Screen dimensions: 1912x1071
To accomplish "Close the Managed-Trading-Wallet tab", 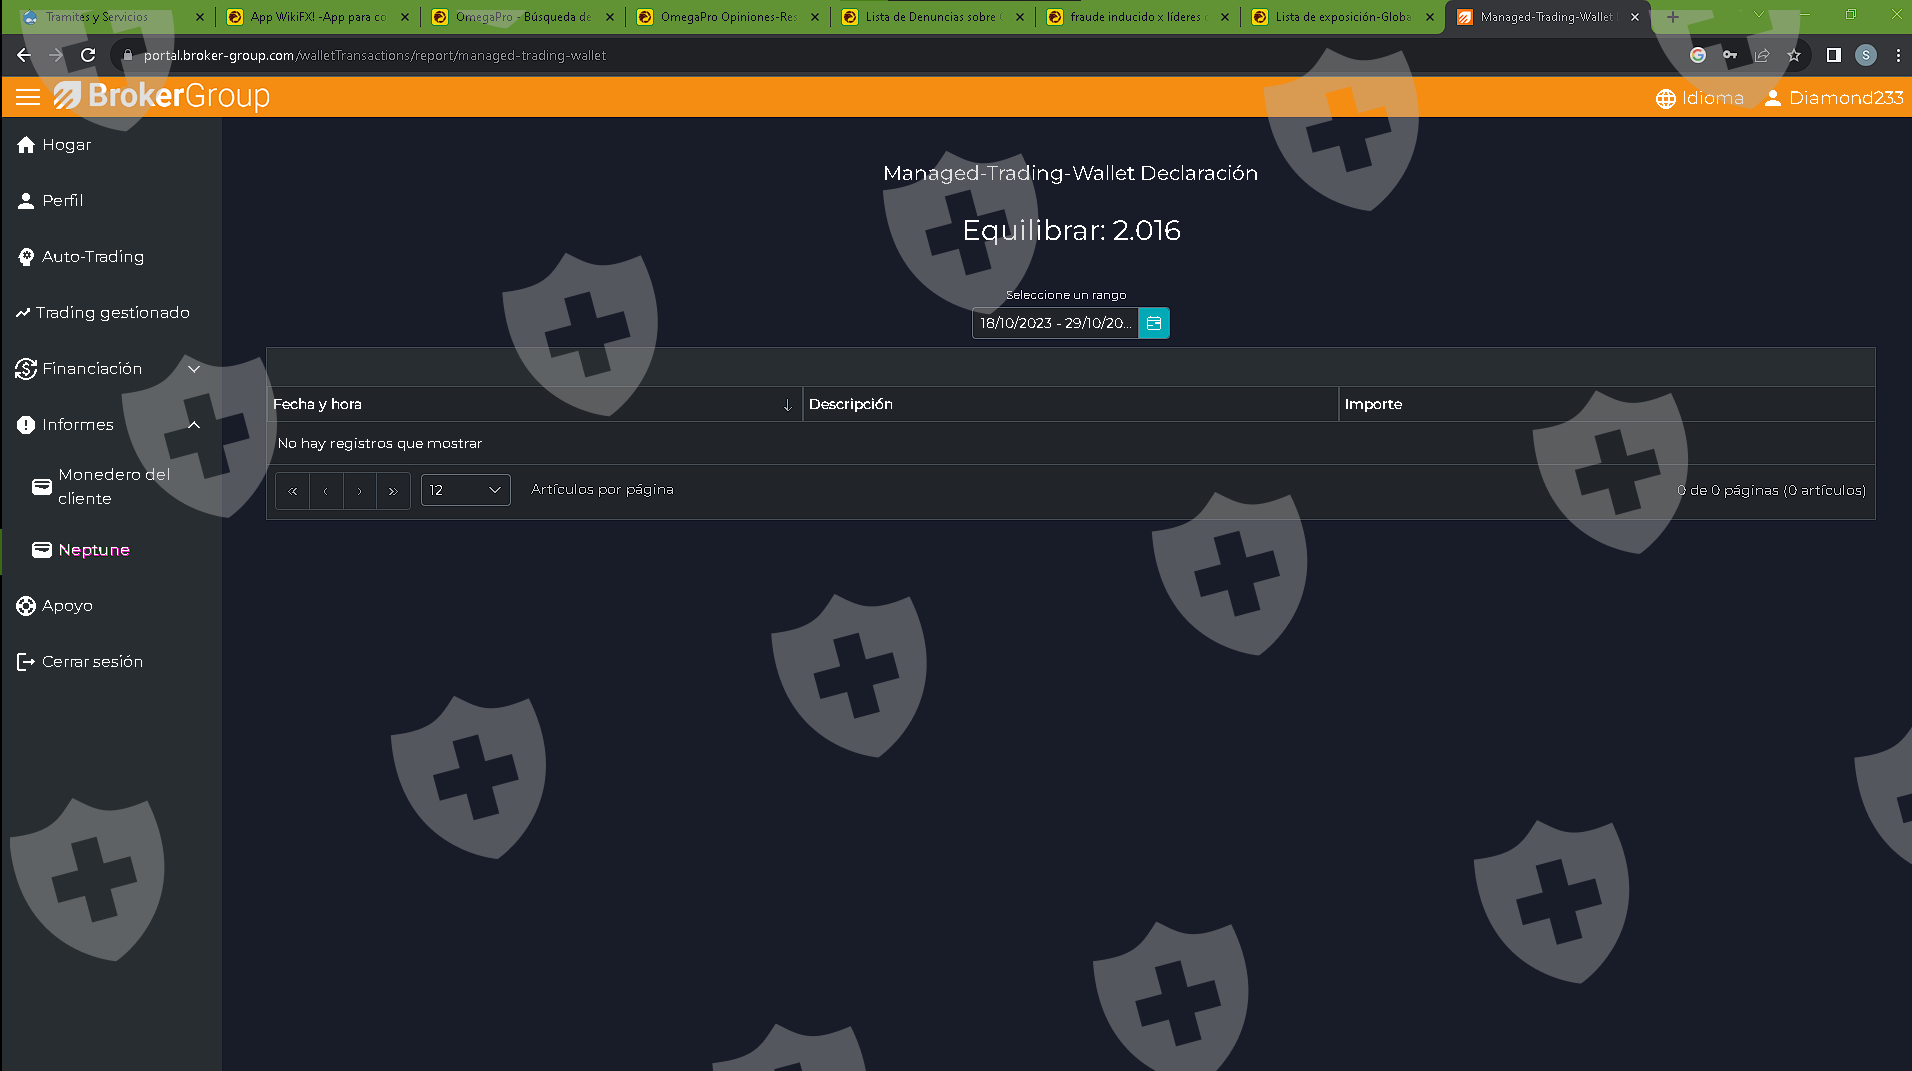I will coord(1635,17).
